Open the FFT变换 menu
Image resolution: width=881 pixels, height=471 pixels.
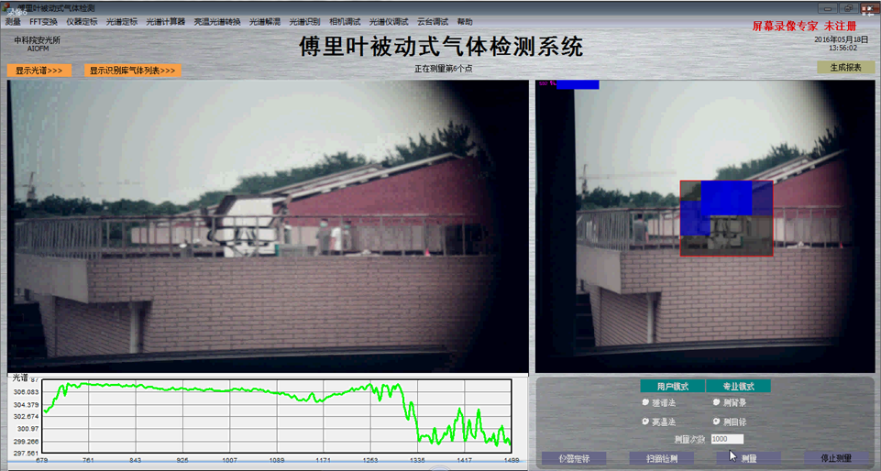(x=43, y=21)
